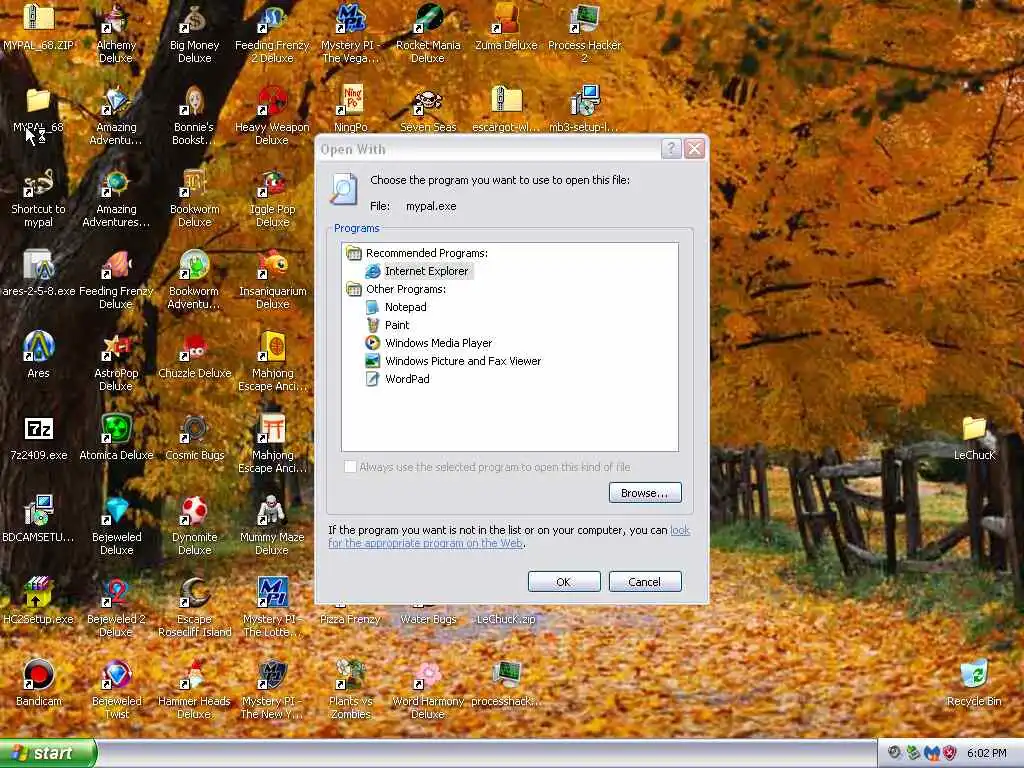Click Plants vs Zombies desktop icon

click(x=351, y=690)
